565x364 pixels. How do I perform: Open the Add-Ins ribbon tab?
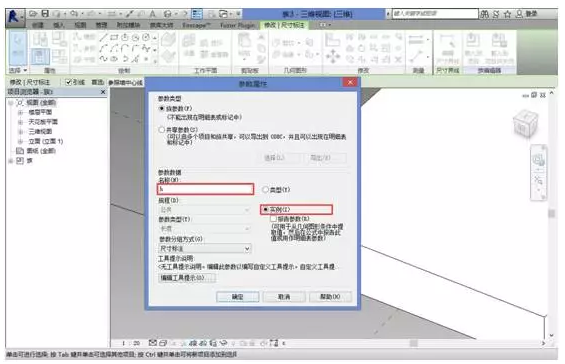[128, 25]
